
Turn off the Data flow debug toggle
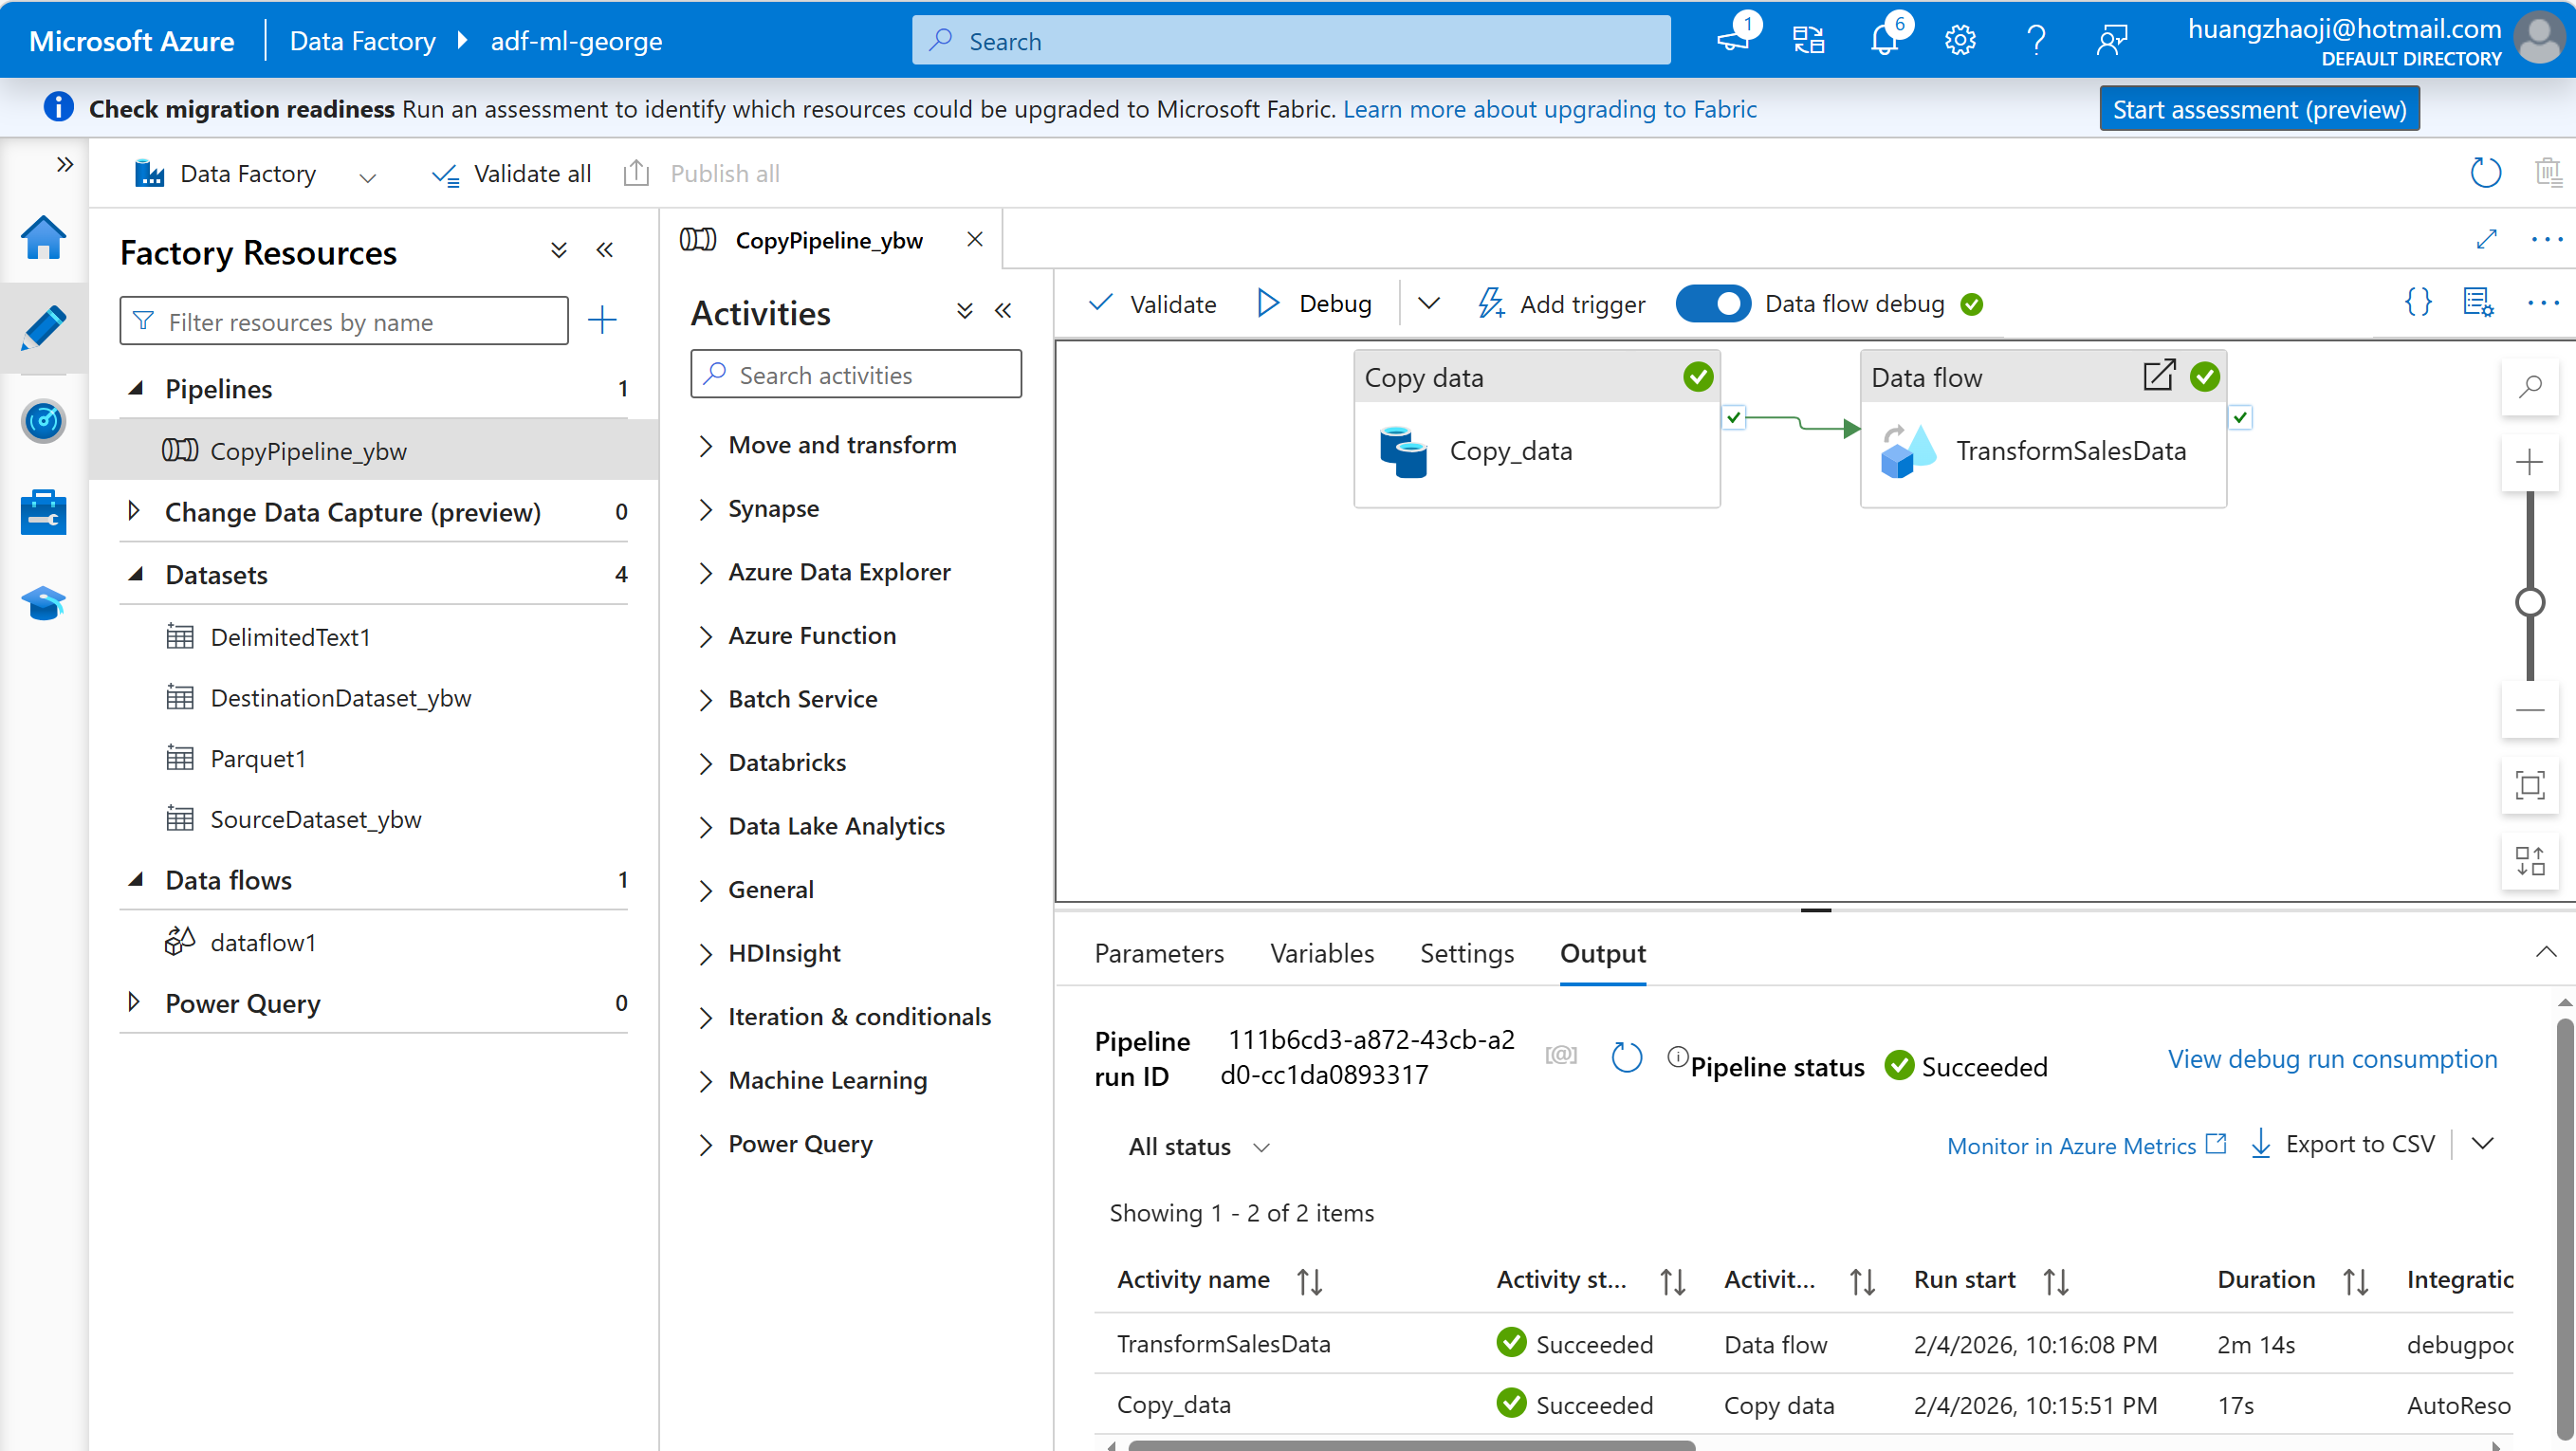1712,304
